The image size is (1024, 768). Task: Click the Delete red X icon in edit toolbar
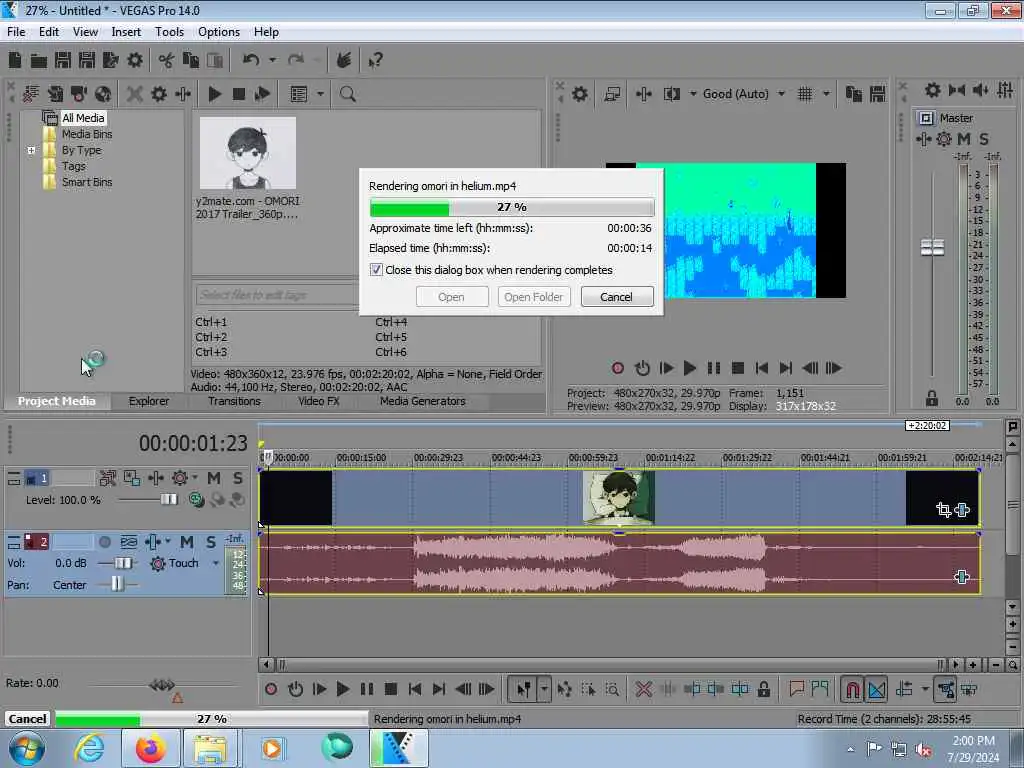(644, 689)
